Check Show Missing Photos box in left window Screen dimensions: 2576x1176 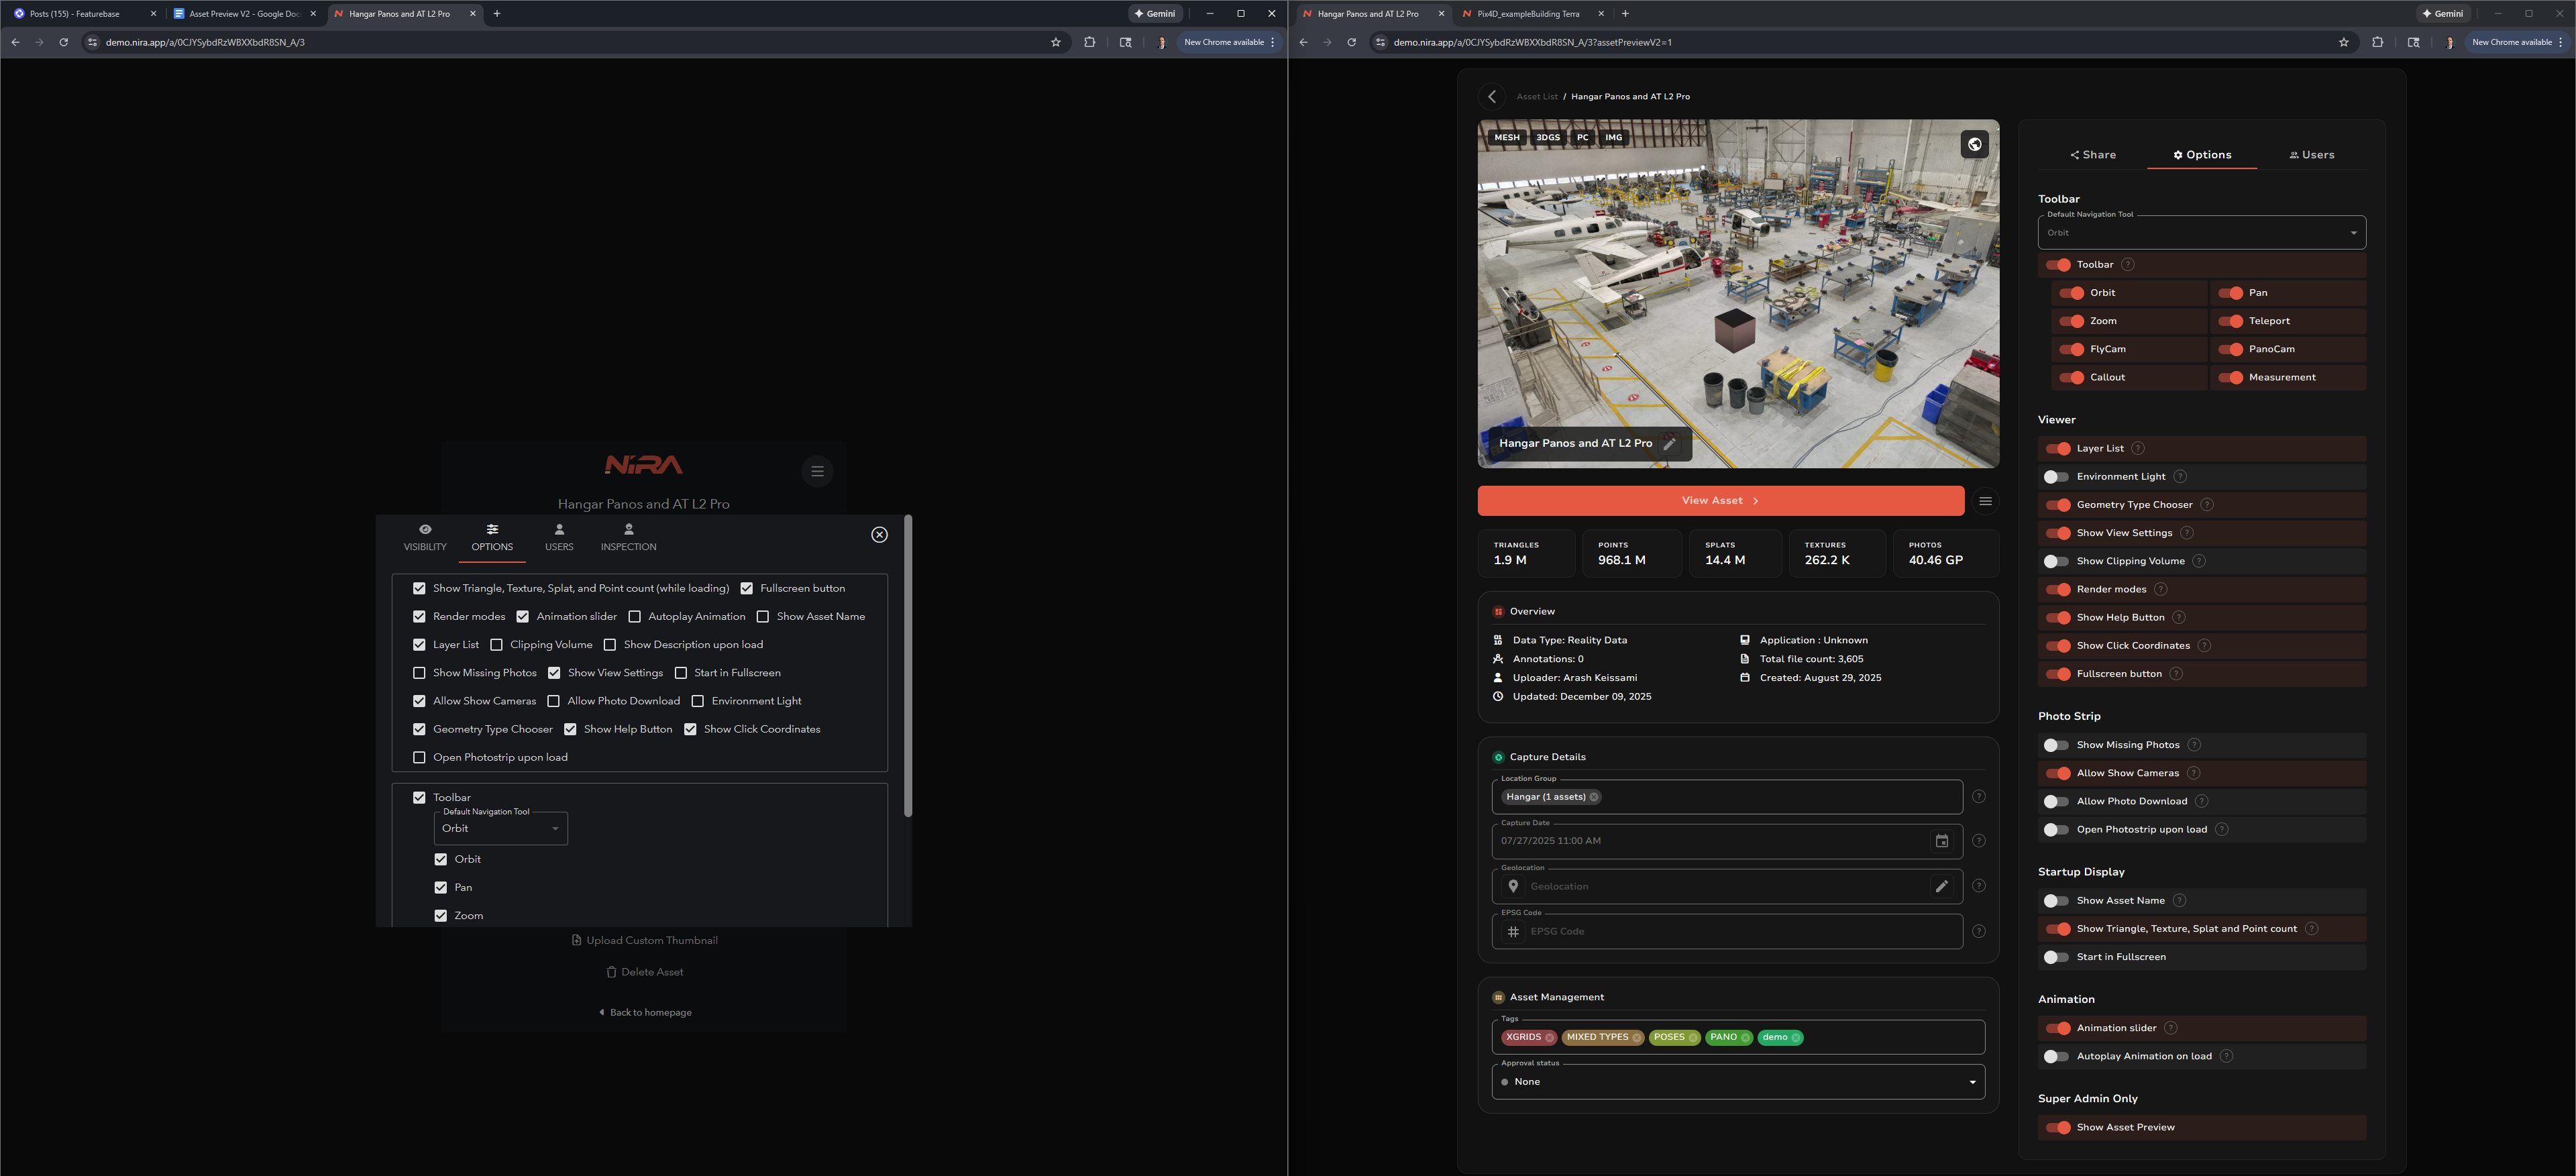(x=419, y=673)
